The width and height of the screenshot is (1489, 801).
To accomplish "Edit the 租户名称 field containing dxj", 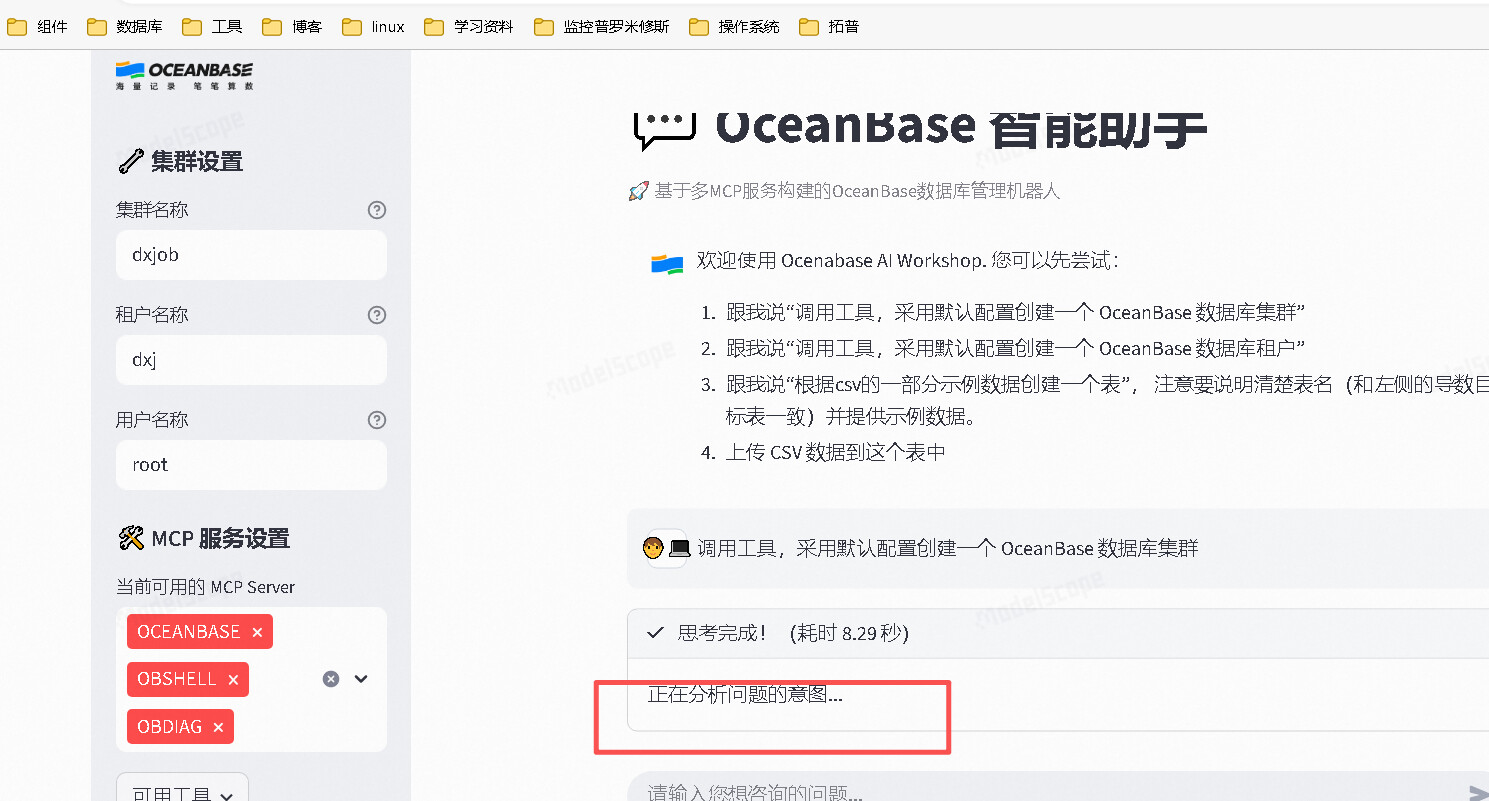I will 251,360.
